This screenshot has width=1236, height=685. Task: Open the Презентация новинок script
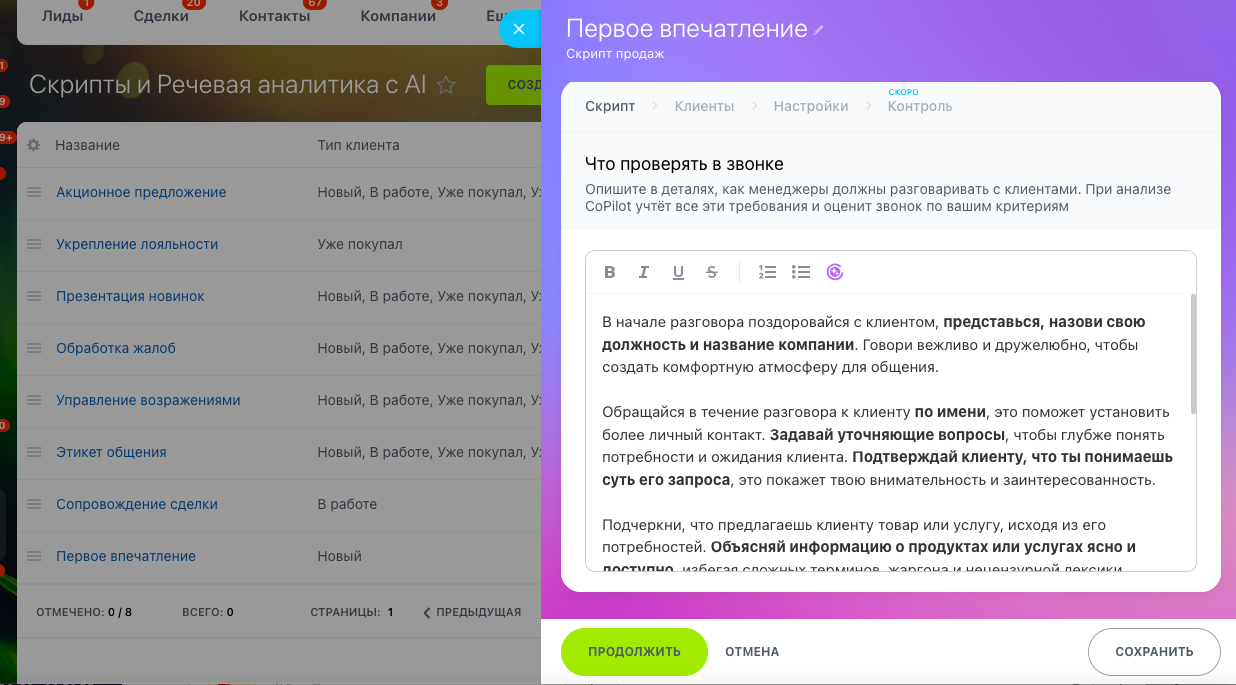tap(130, 296)
